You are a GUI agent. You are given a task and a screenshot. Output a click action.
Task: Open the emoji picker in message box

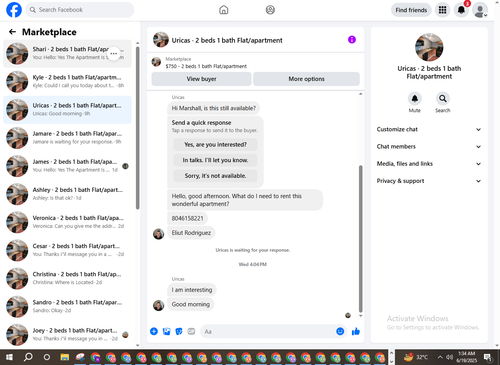pyautogui.click(x=340, y=331)
